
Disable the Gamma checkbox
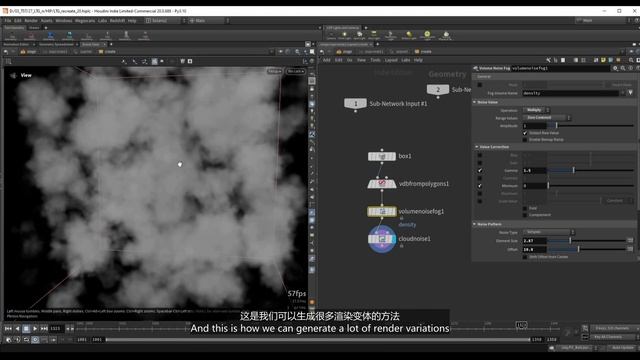(x=480, y=171)
